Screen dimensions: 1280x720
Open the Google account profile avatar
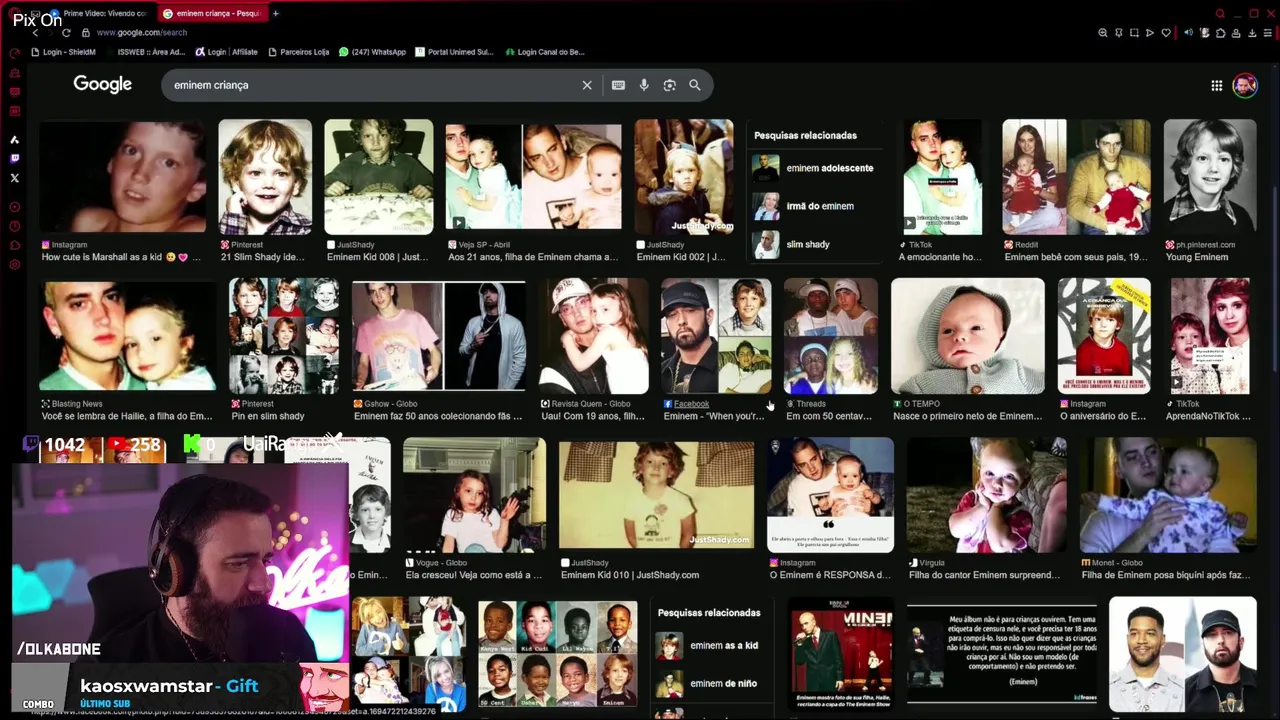tap(1245, 85)
